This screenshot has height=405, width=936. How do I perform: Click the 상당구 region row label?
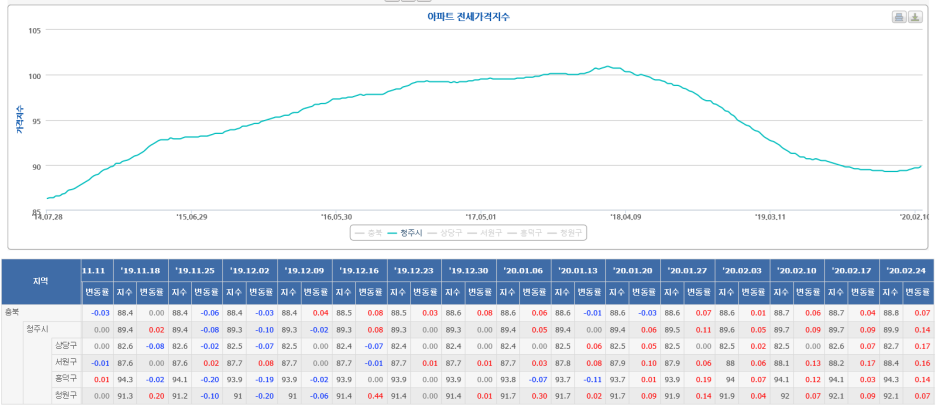(66, 345)
